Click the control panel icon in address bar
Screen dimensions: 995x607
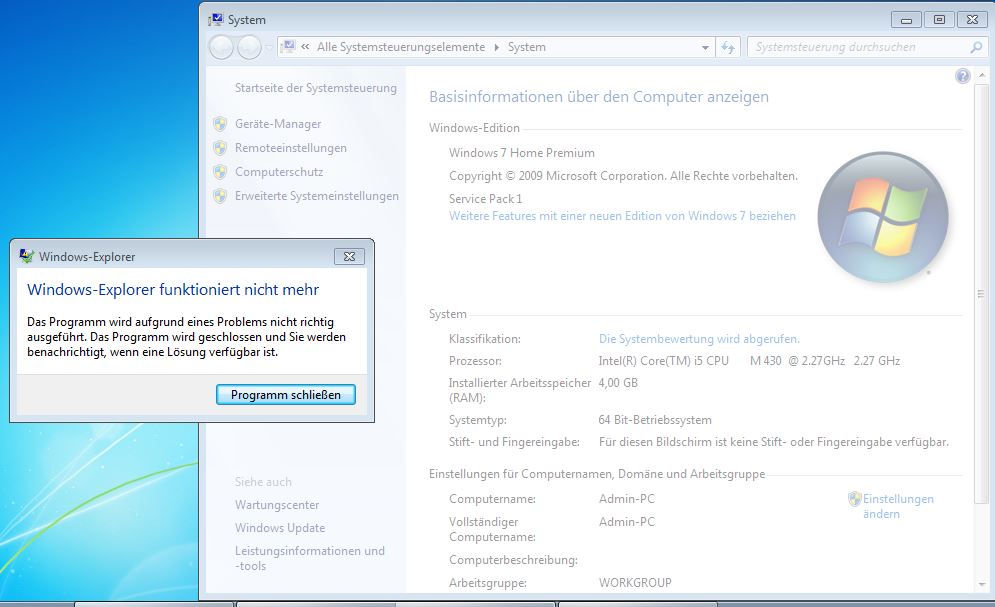point(289,46)
